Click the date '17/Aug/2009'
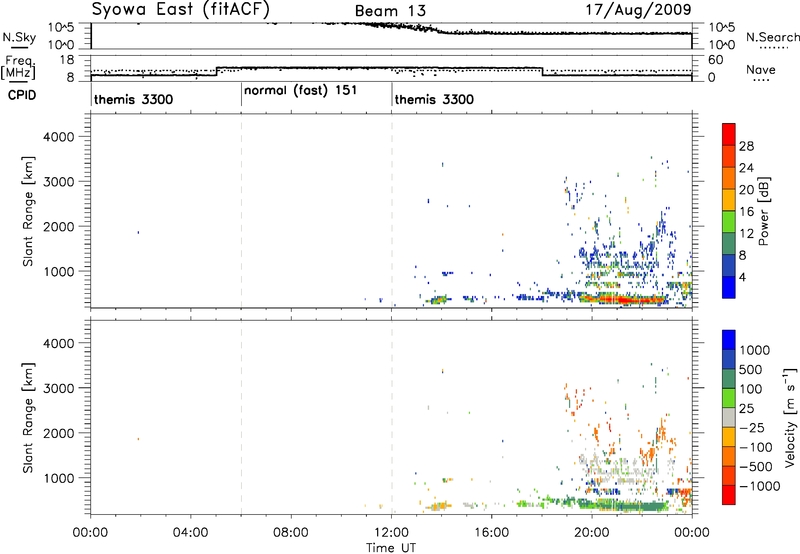Screen dimensions: 800x554 (x=638, y=9)
